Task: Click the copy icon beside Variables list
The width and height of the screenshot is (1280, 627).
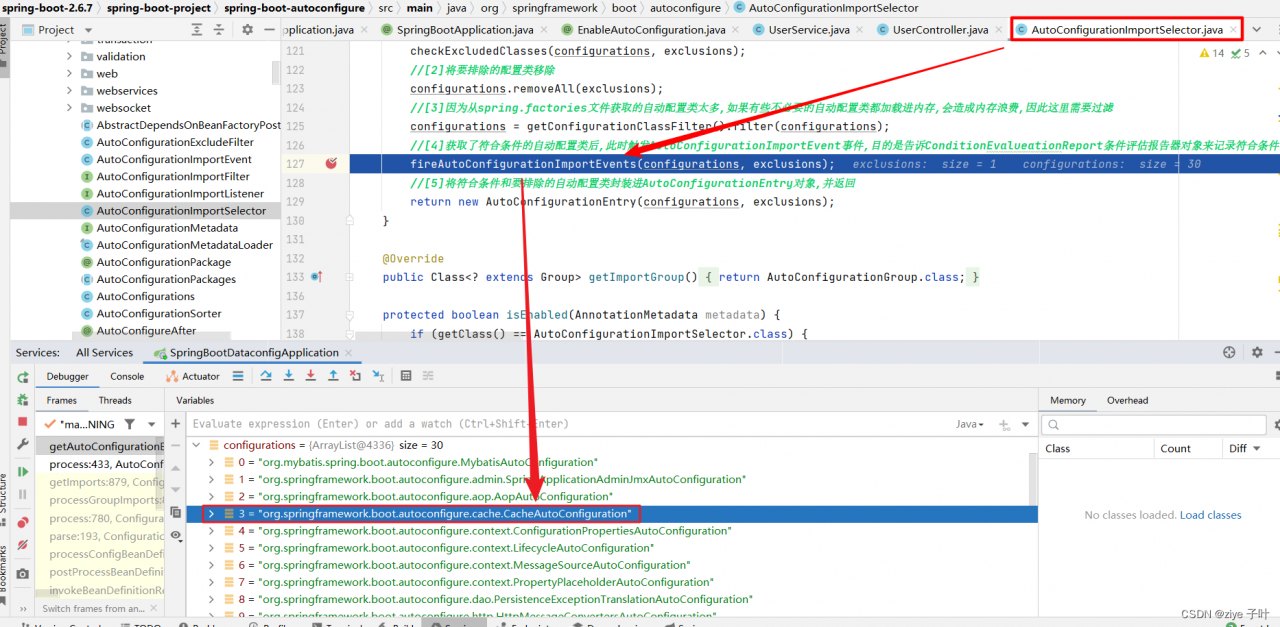Action: click(x=176, y=513)
